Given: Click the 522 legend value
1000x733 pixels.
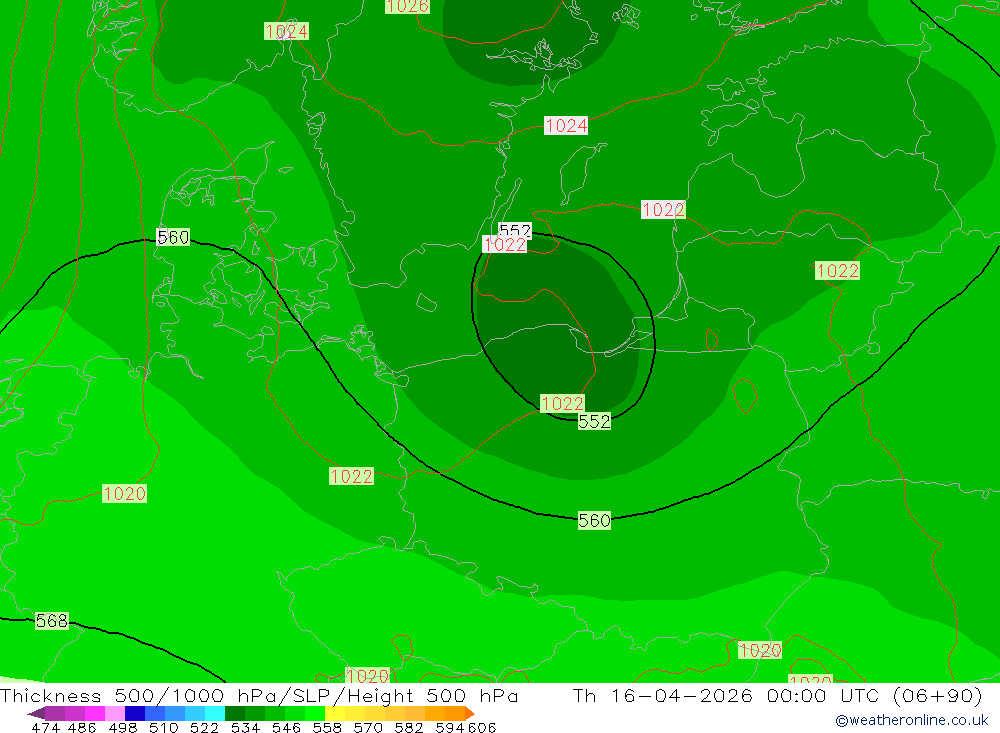Looking at the screenshot, I should tap(204, 727).
